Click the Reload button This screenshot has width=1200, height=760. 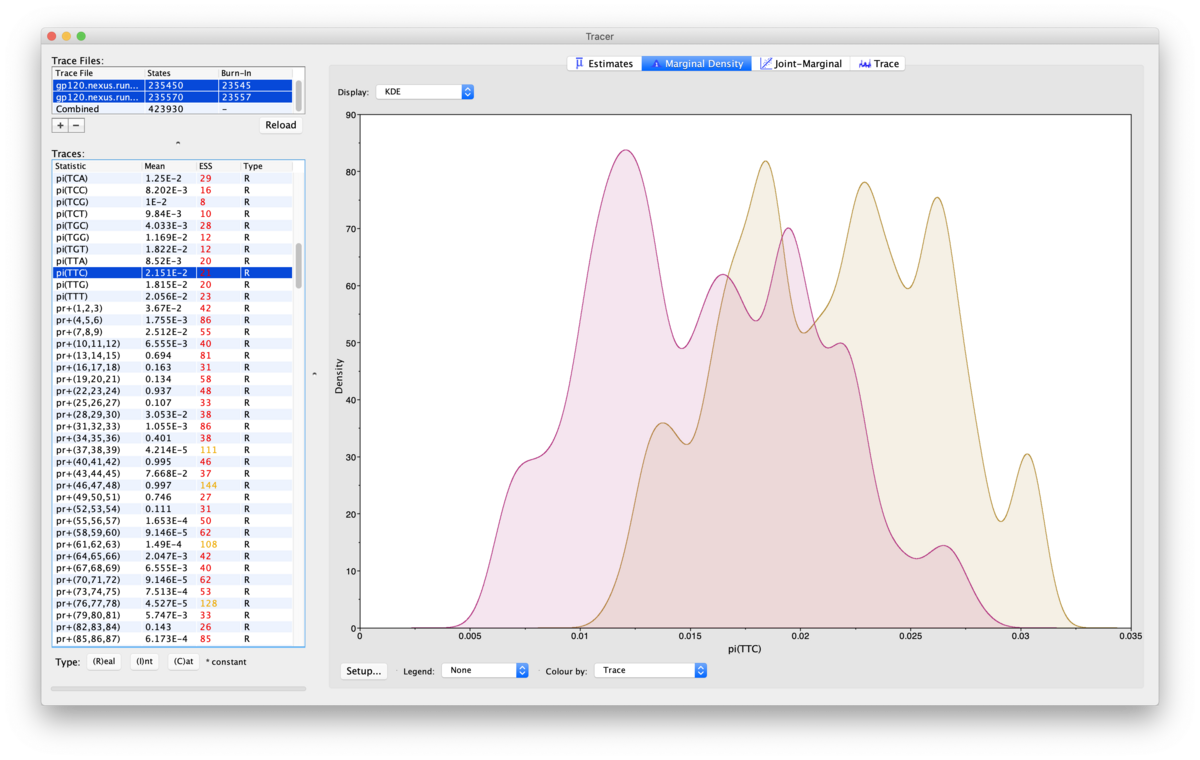pos(281,125)
